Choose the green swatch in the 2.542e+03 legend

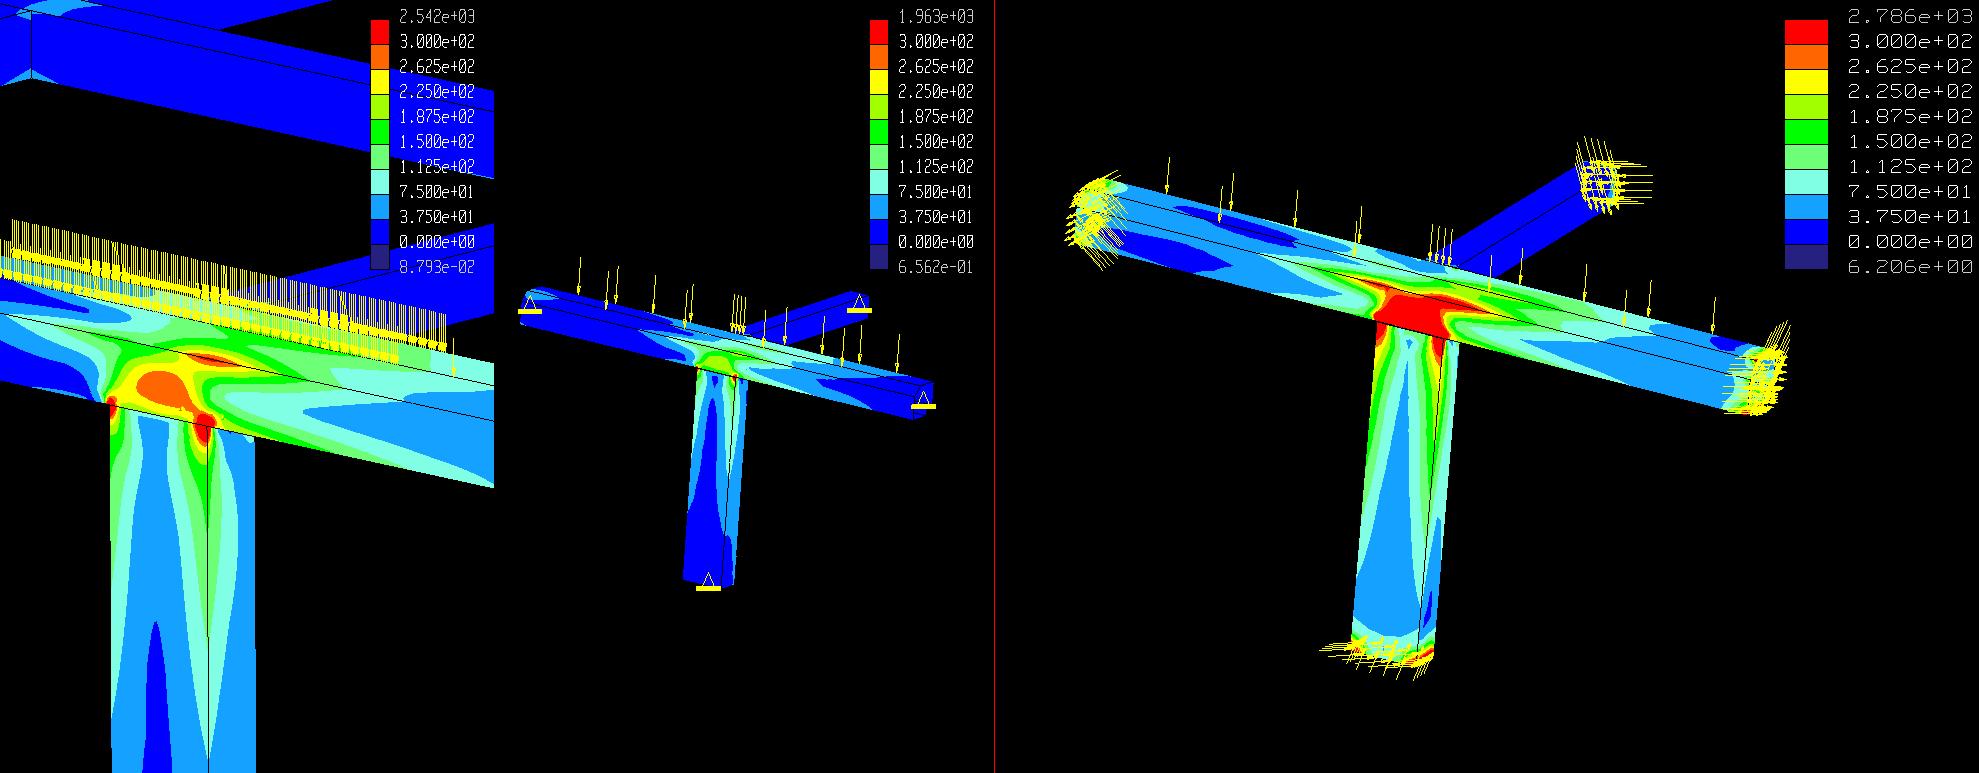click(x=380, y=131)
